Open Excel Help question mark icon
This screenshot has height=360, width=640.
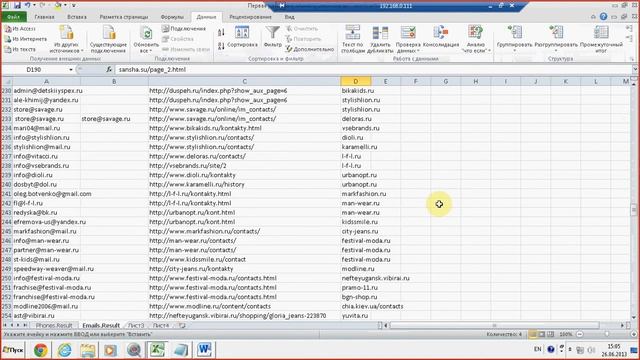[604, 17]
